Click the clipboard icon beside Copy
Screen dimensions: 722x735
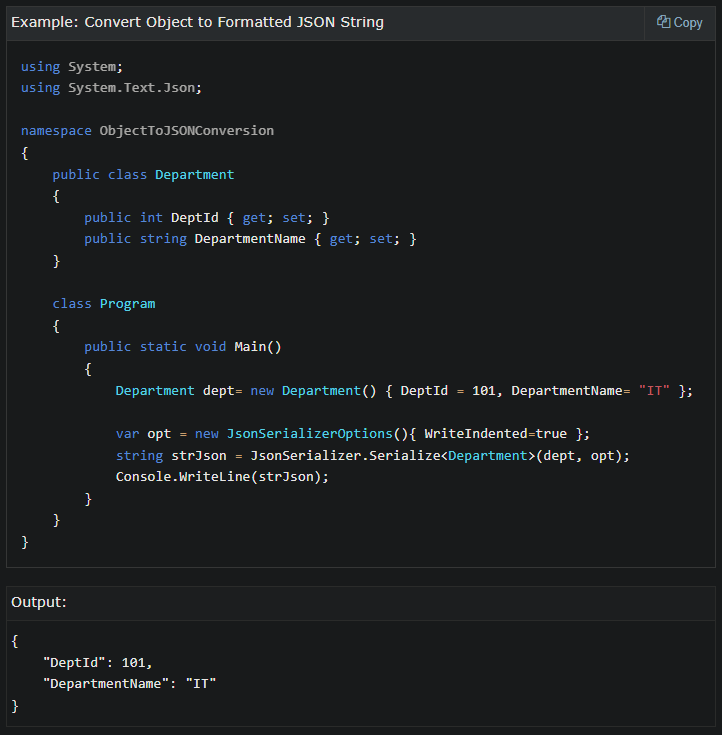coord(663,22)
